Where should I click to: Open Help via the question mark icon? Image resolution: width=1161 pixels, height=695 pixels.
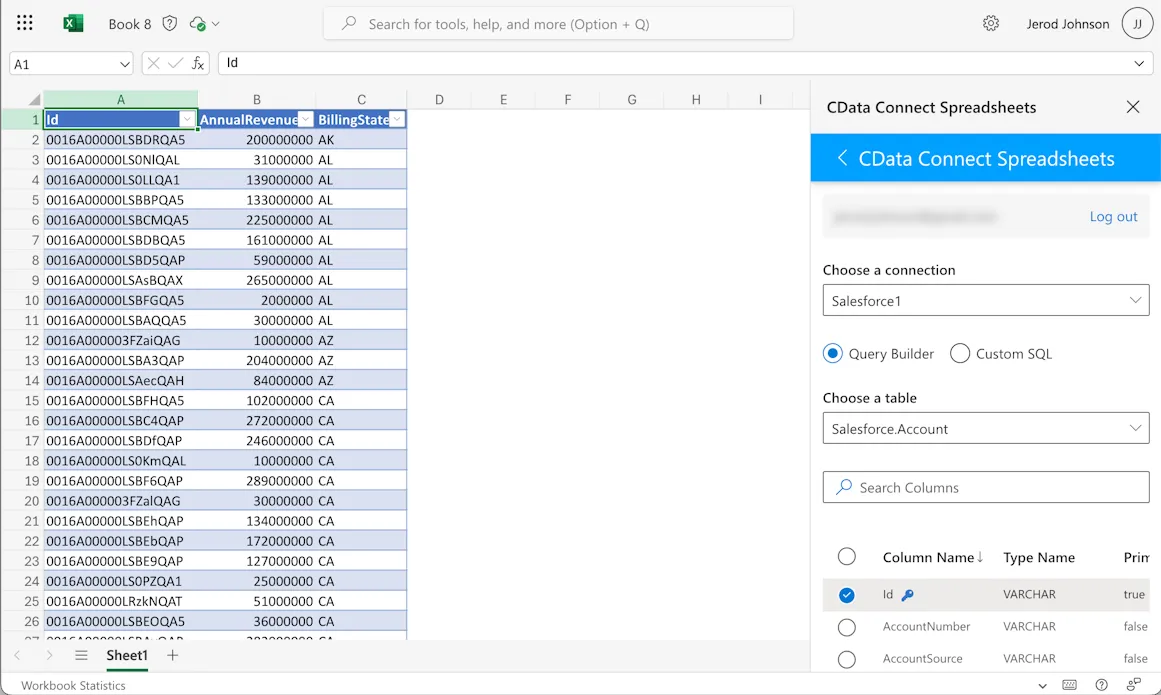pyautogui.click(x=1100, y=684)
